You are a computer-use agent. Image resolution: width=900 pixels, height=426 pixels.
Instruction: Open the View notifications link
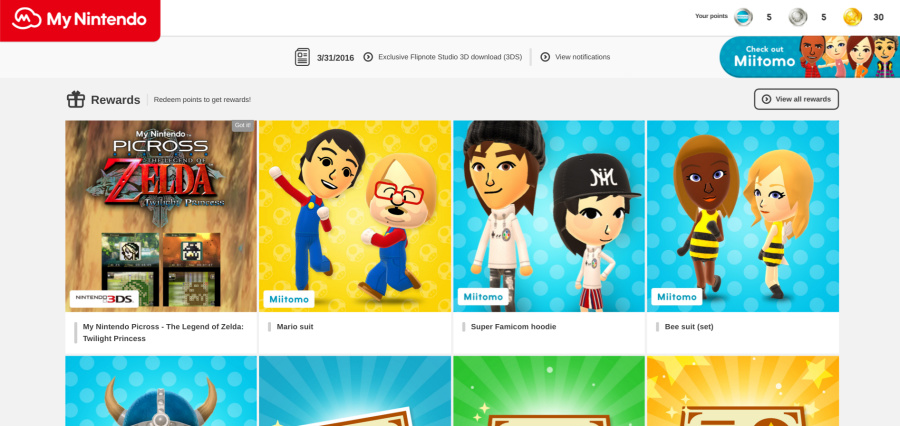[583, 57]
